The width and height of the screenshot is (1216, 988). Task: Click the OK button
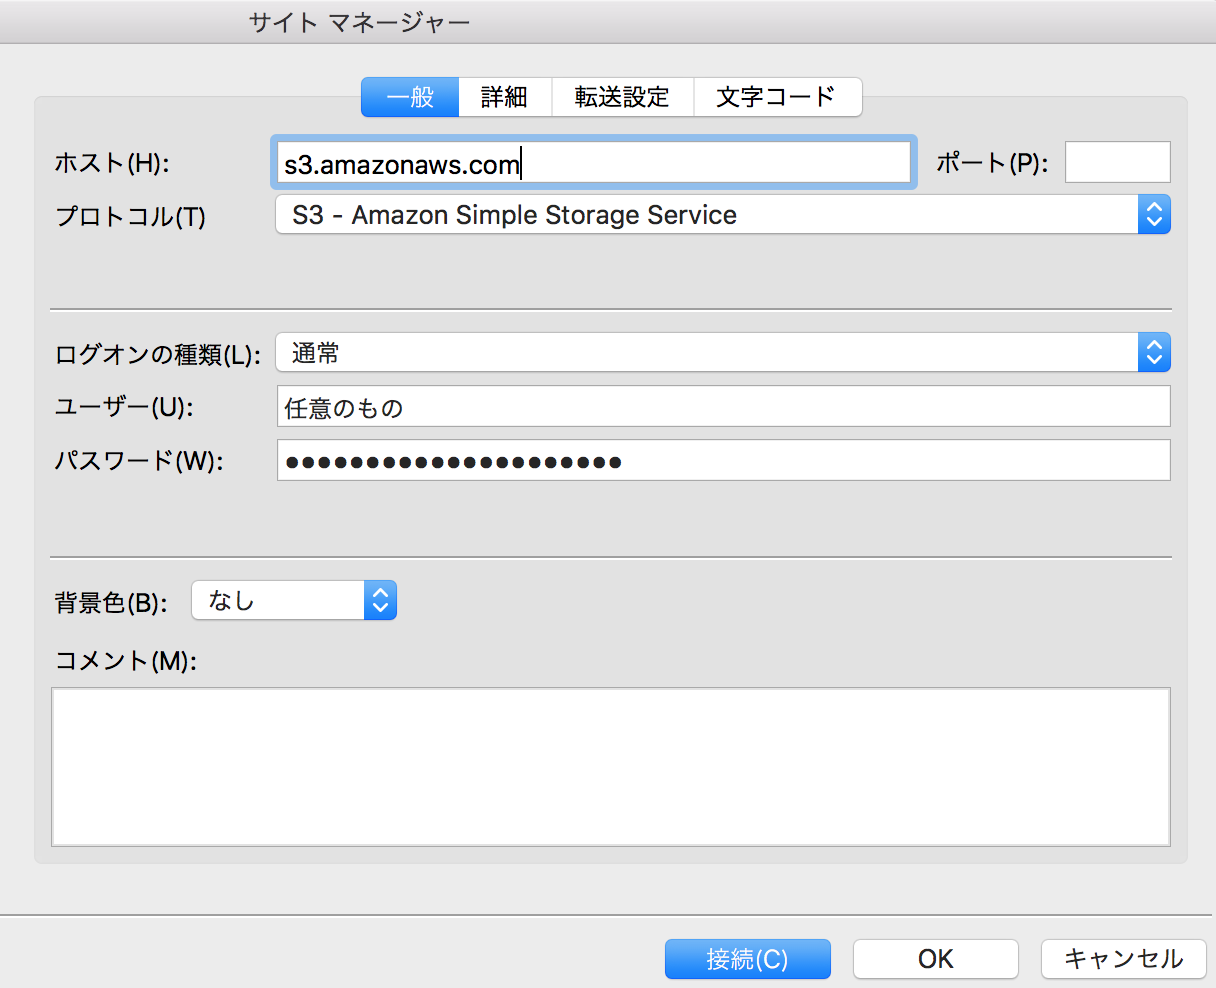(x=935, y=958)
